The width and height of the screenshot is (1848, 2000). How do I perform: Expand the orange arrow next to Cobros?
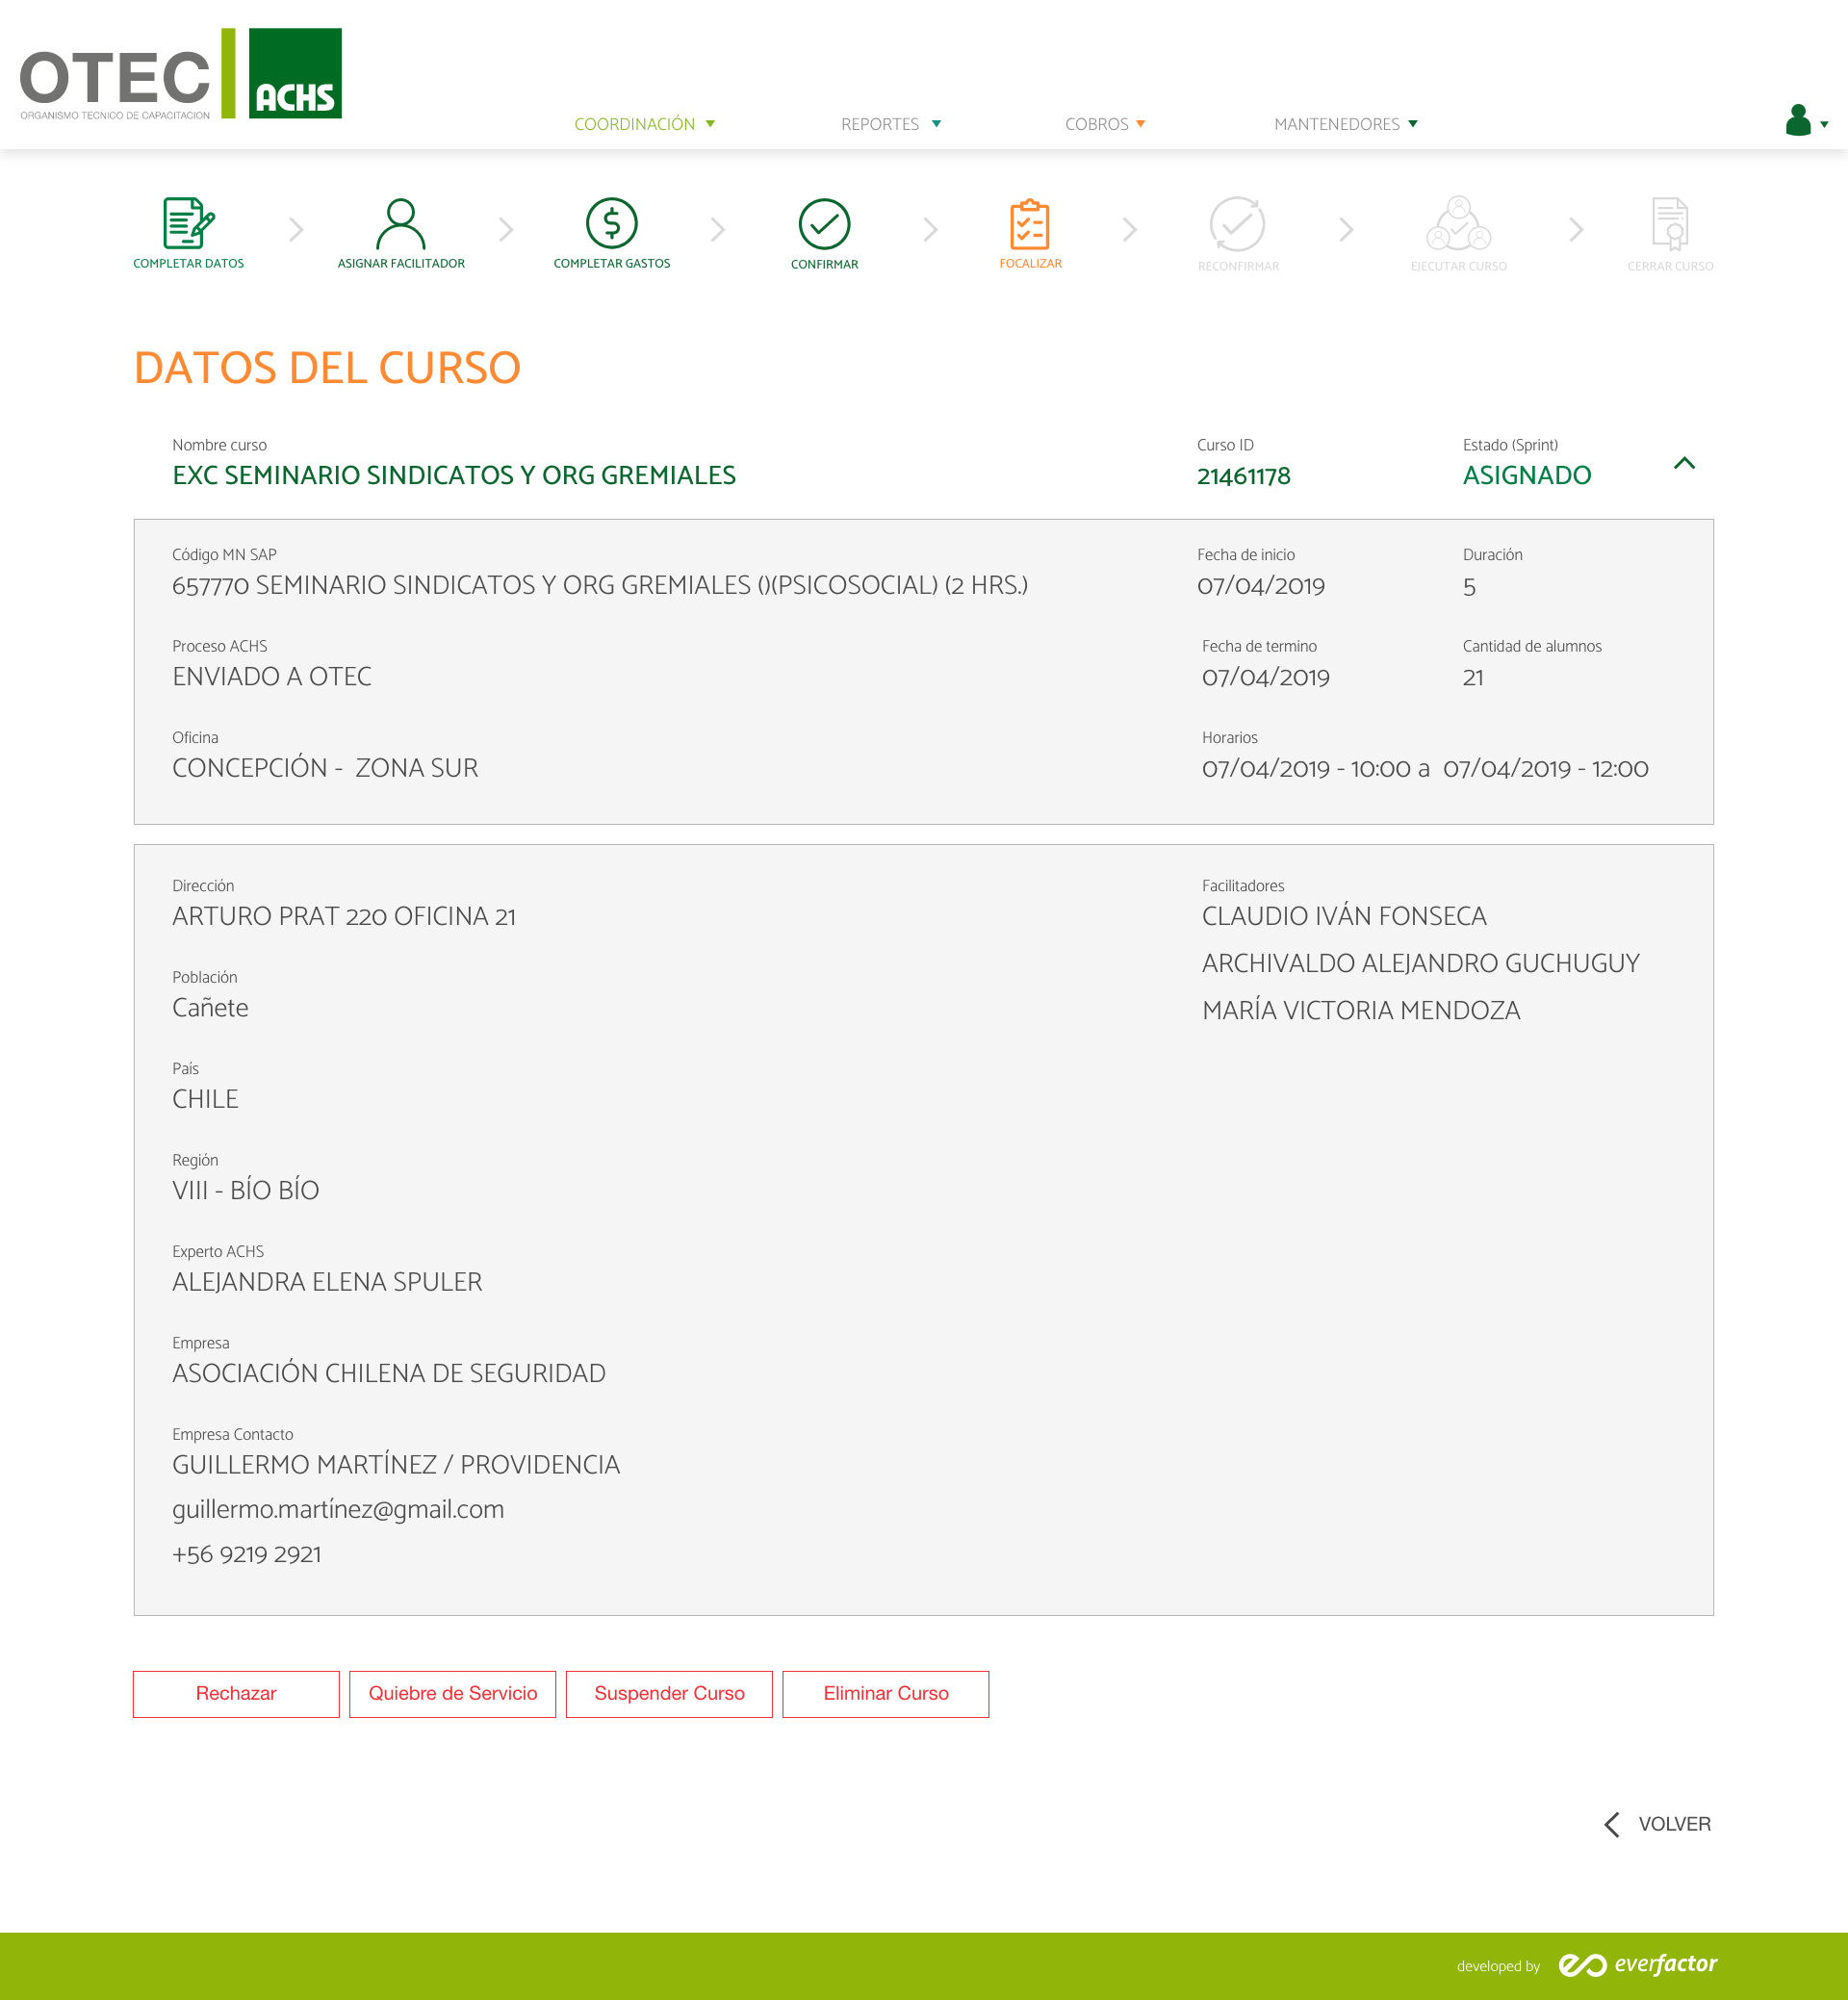coord(1140,124)
